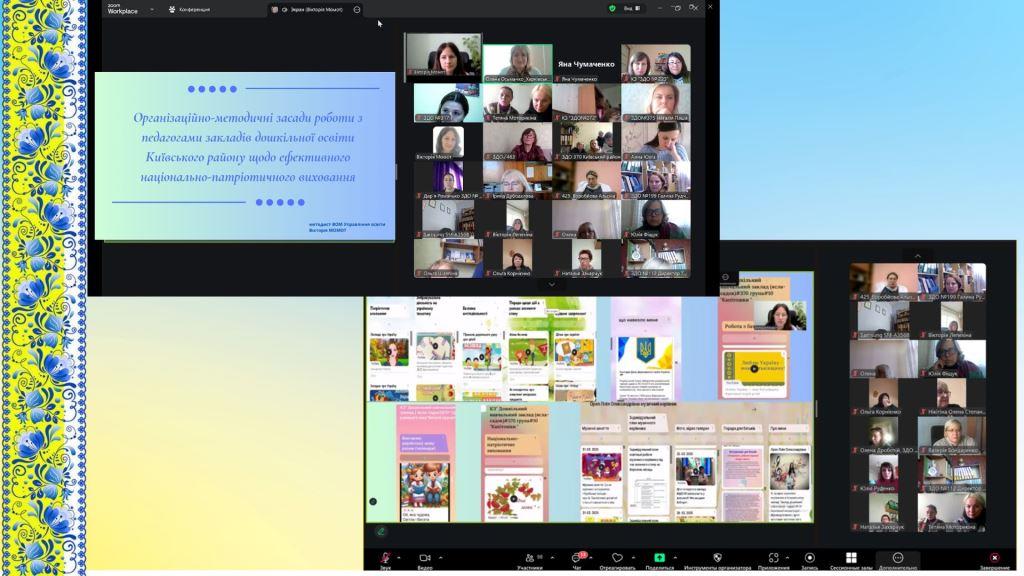Click the green encryption shield in title bar

coord(613,8)
